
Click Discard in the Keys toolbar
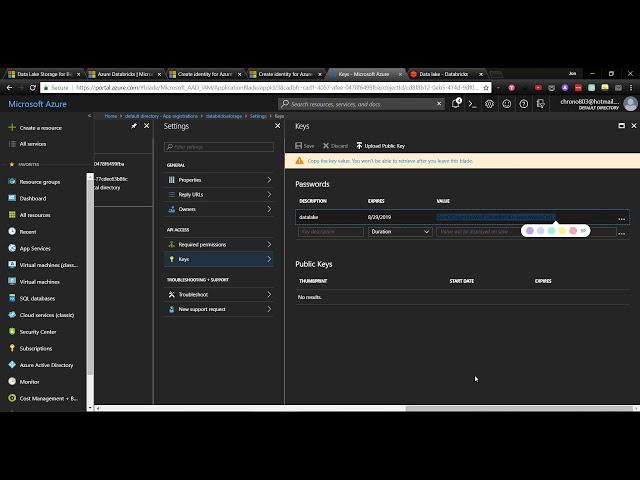pos(335,146)
